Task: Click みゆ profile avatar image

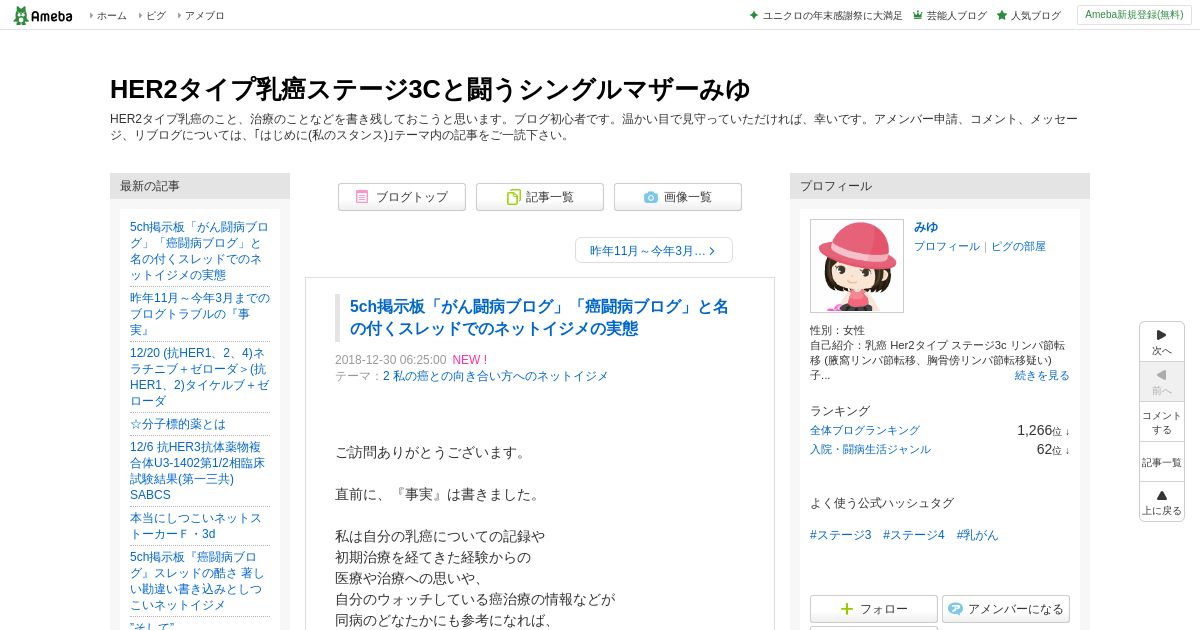Action: tap(857, 266)
